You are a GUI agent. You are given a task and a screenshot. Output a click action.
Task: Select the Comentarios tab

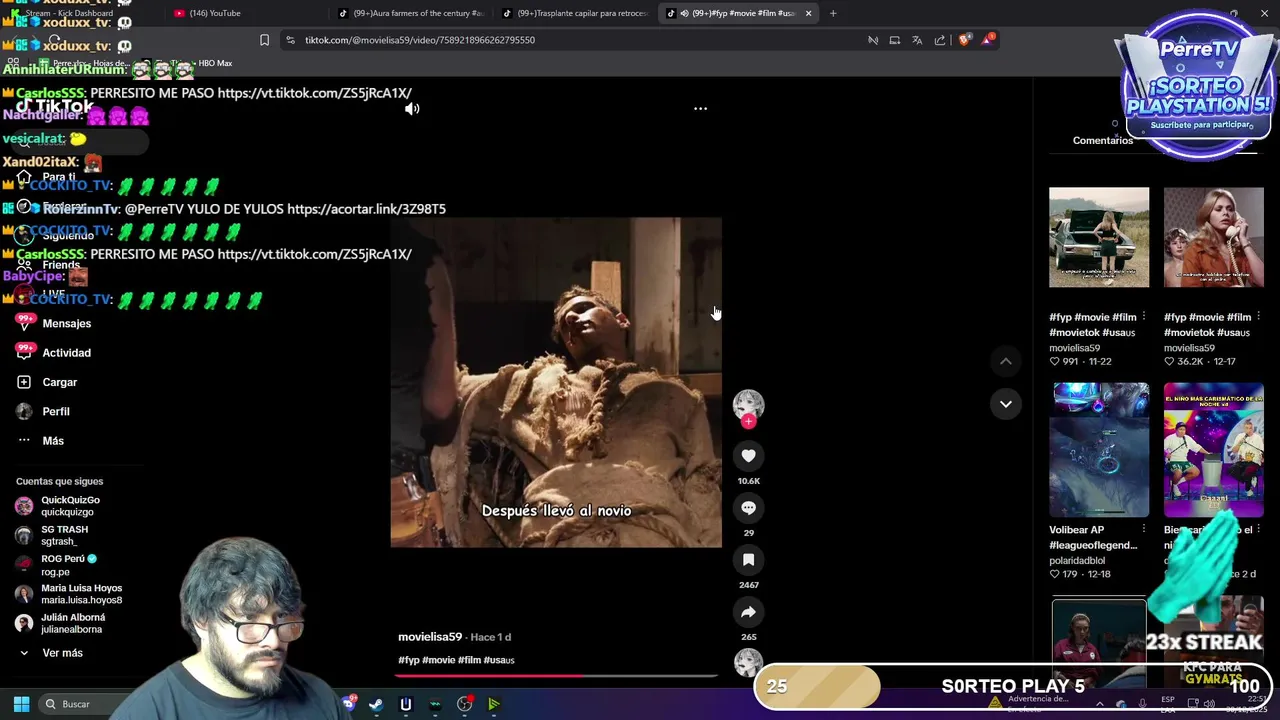coord(1102,141)
